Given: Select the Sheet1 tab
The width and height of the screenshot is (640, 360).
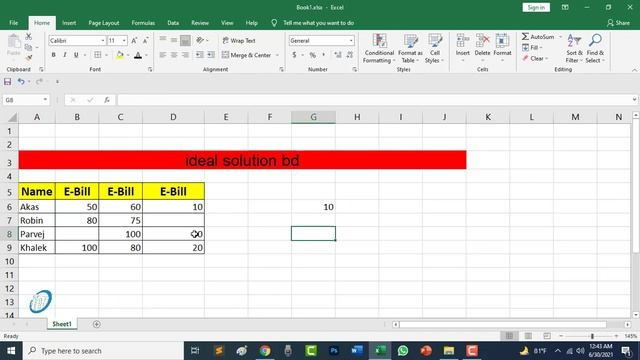Looking at the screenshot, I should [62, 324].
